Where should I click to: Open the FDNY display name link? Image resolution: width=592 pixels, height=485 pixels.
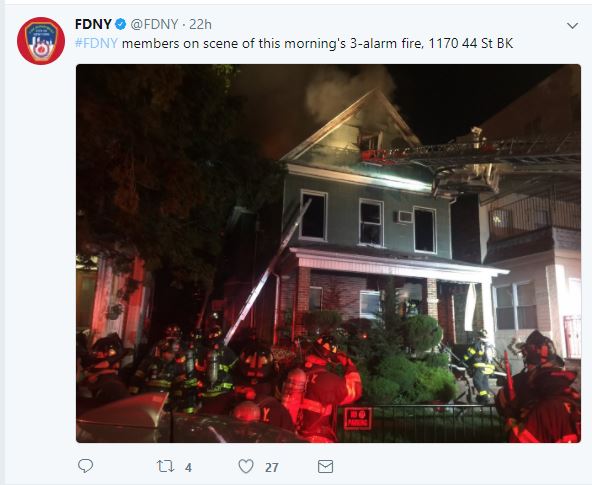[x=93, y=25]
